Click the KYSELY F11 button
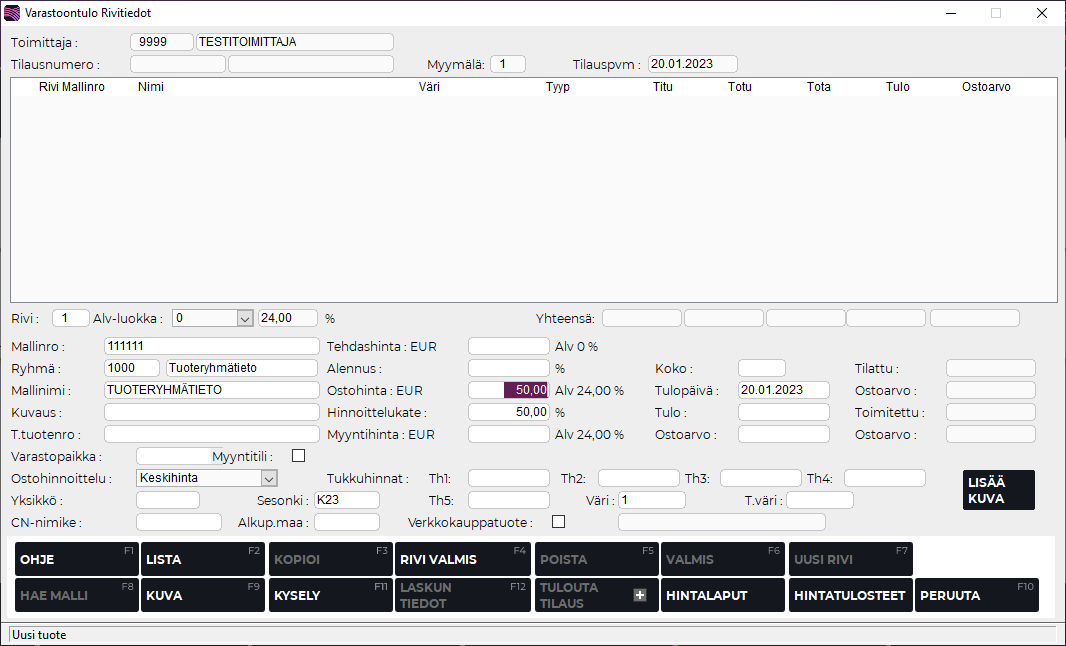The height and width of the screenshot is (646, 1066). (x=330, y=595)
